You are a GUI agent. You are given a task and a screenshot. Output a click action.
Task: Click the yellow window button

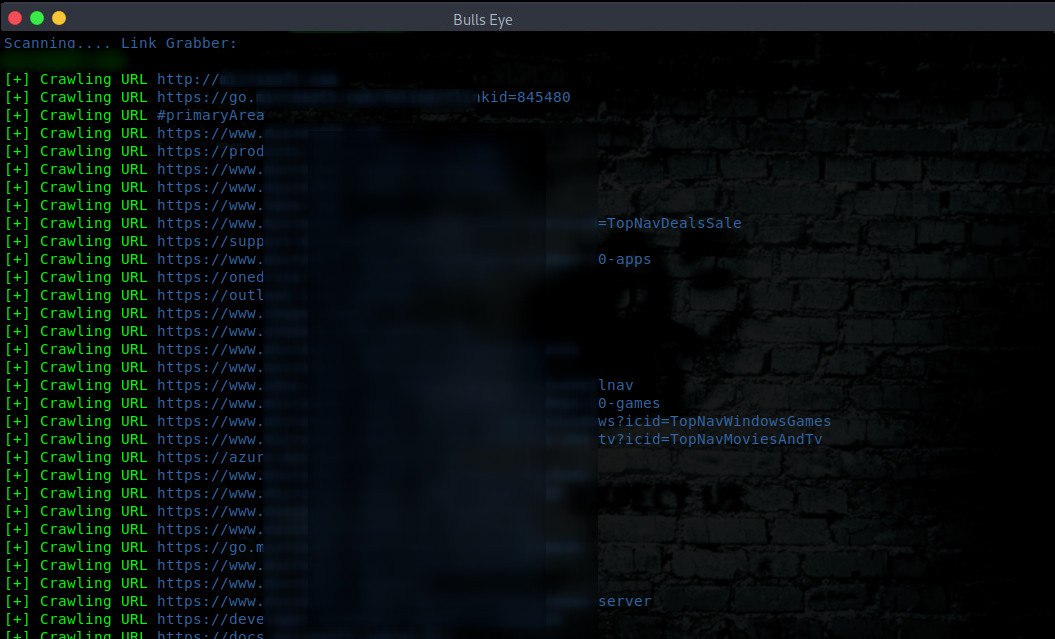pos(59,18)
